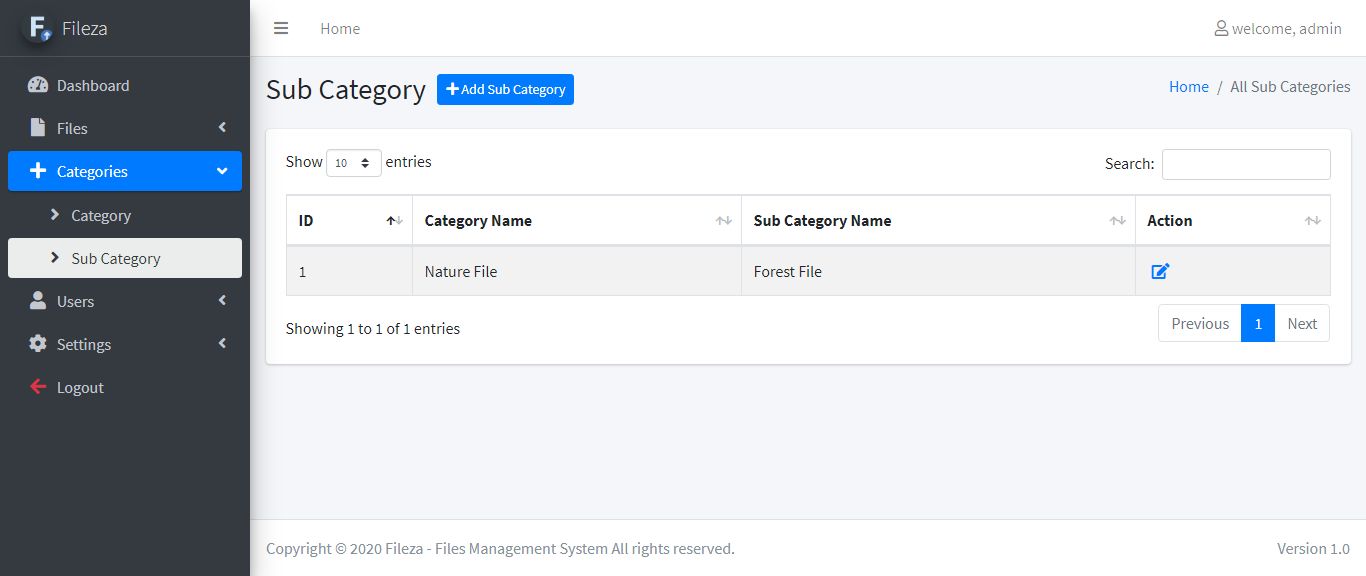The image size is (1366, 576).
Task: Click the Home breadcrumb link
Action: click(1188, 87)
